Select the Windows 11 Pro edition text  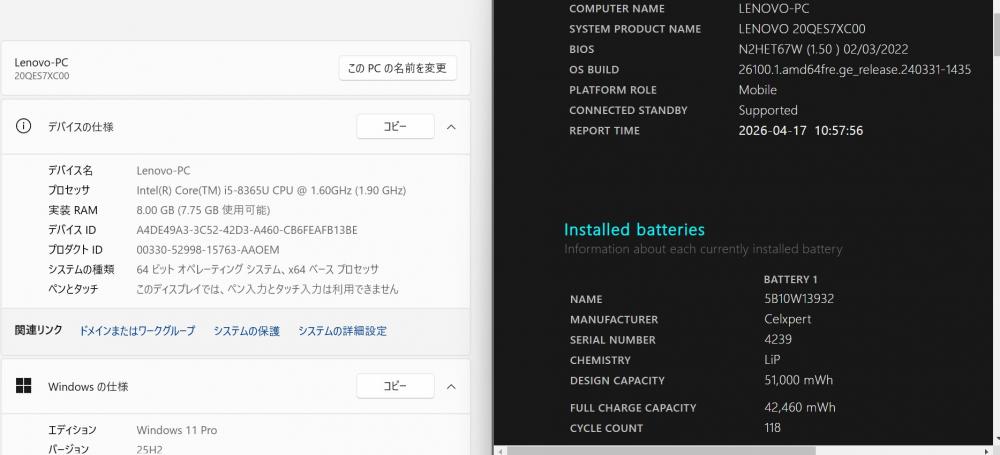point(177,430)
